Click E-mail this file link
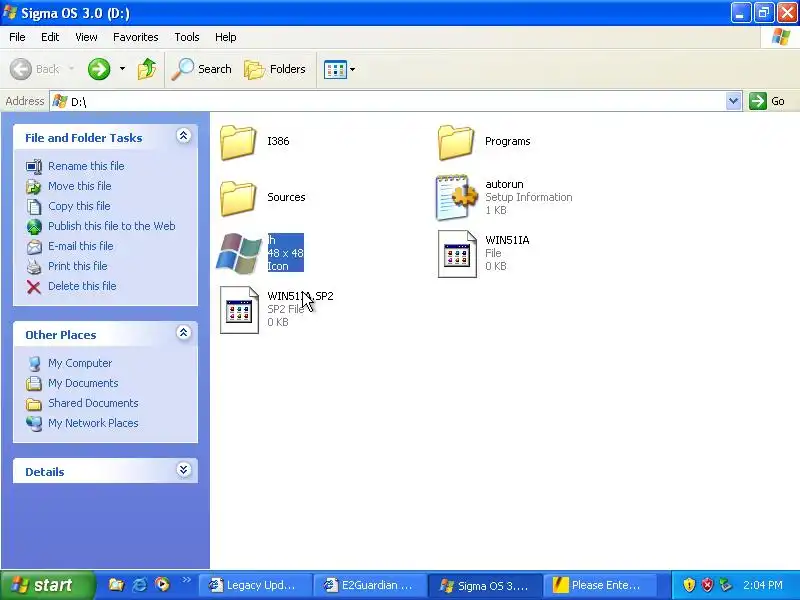This screenshot has width=800, height=600. 81,246
